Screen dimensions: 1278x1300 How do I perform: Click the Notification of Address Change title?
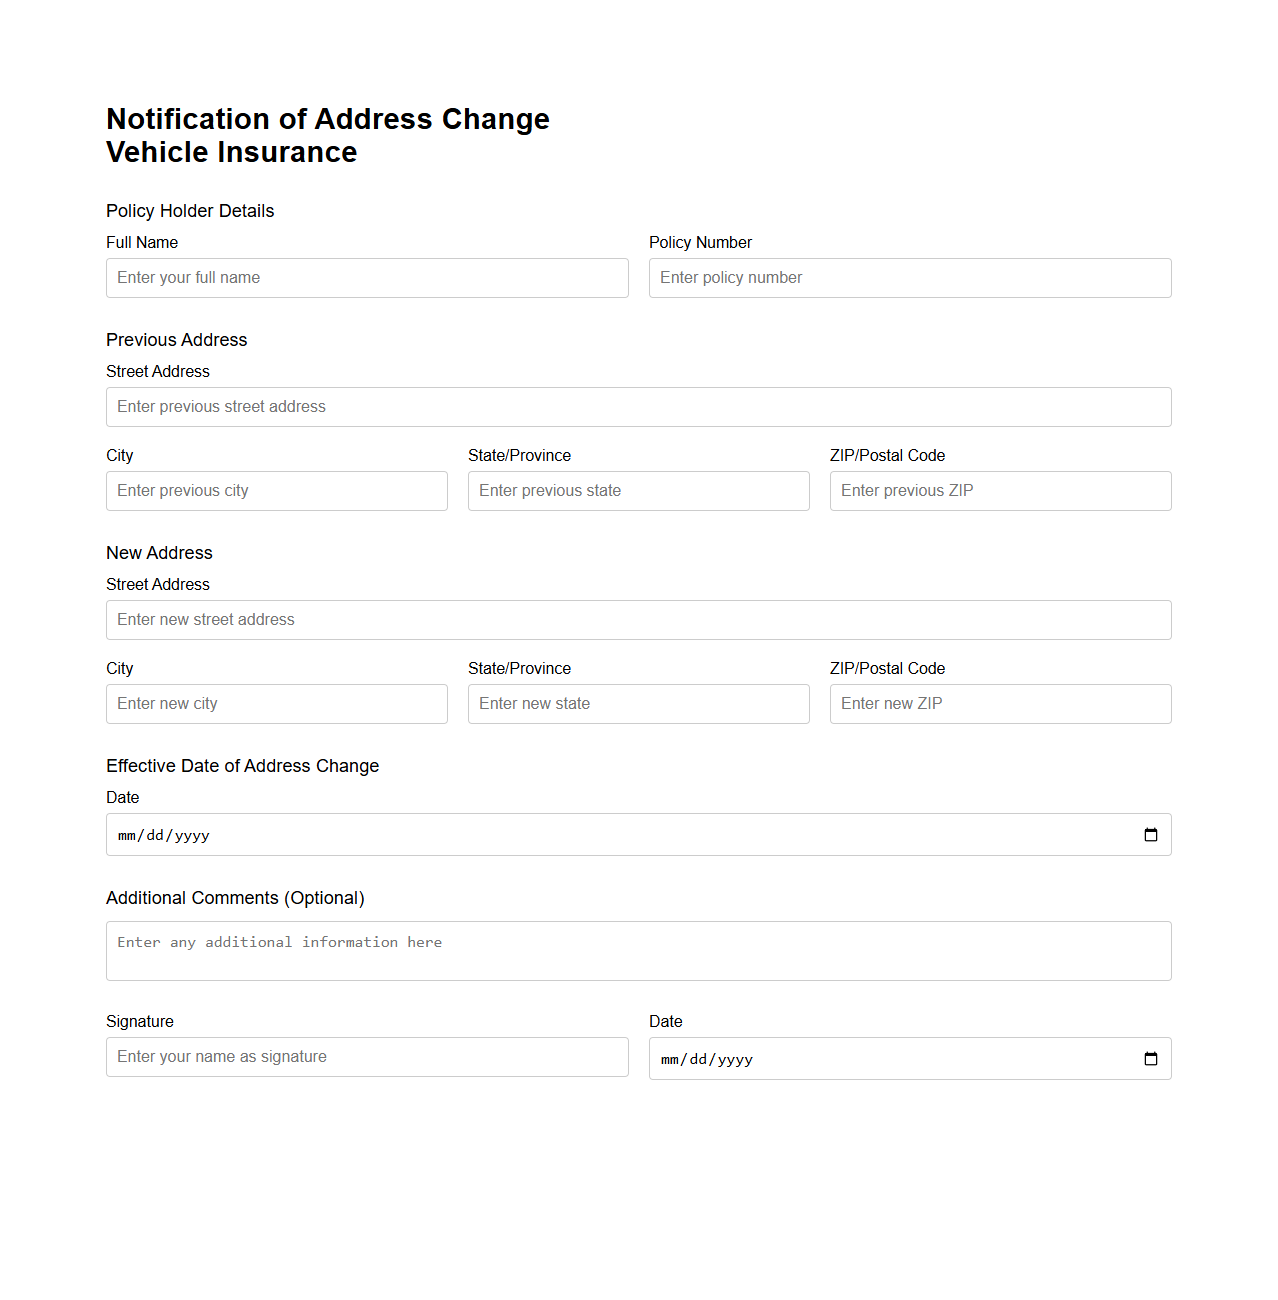(328, 119)
